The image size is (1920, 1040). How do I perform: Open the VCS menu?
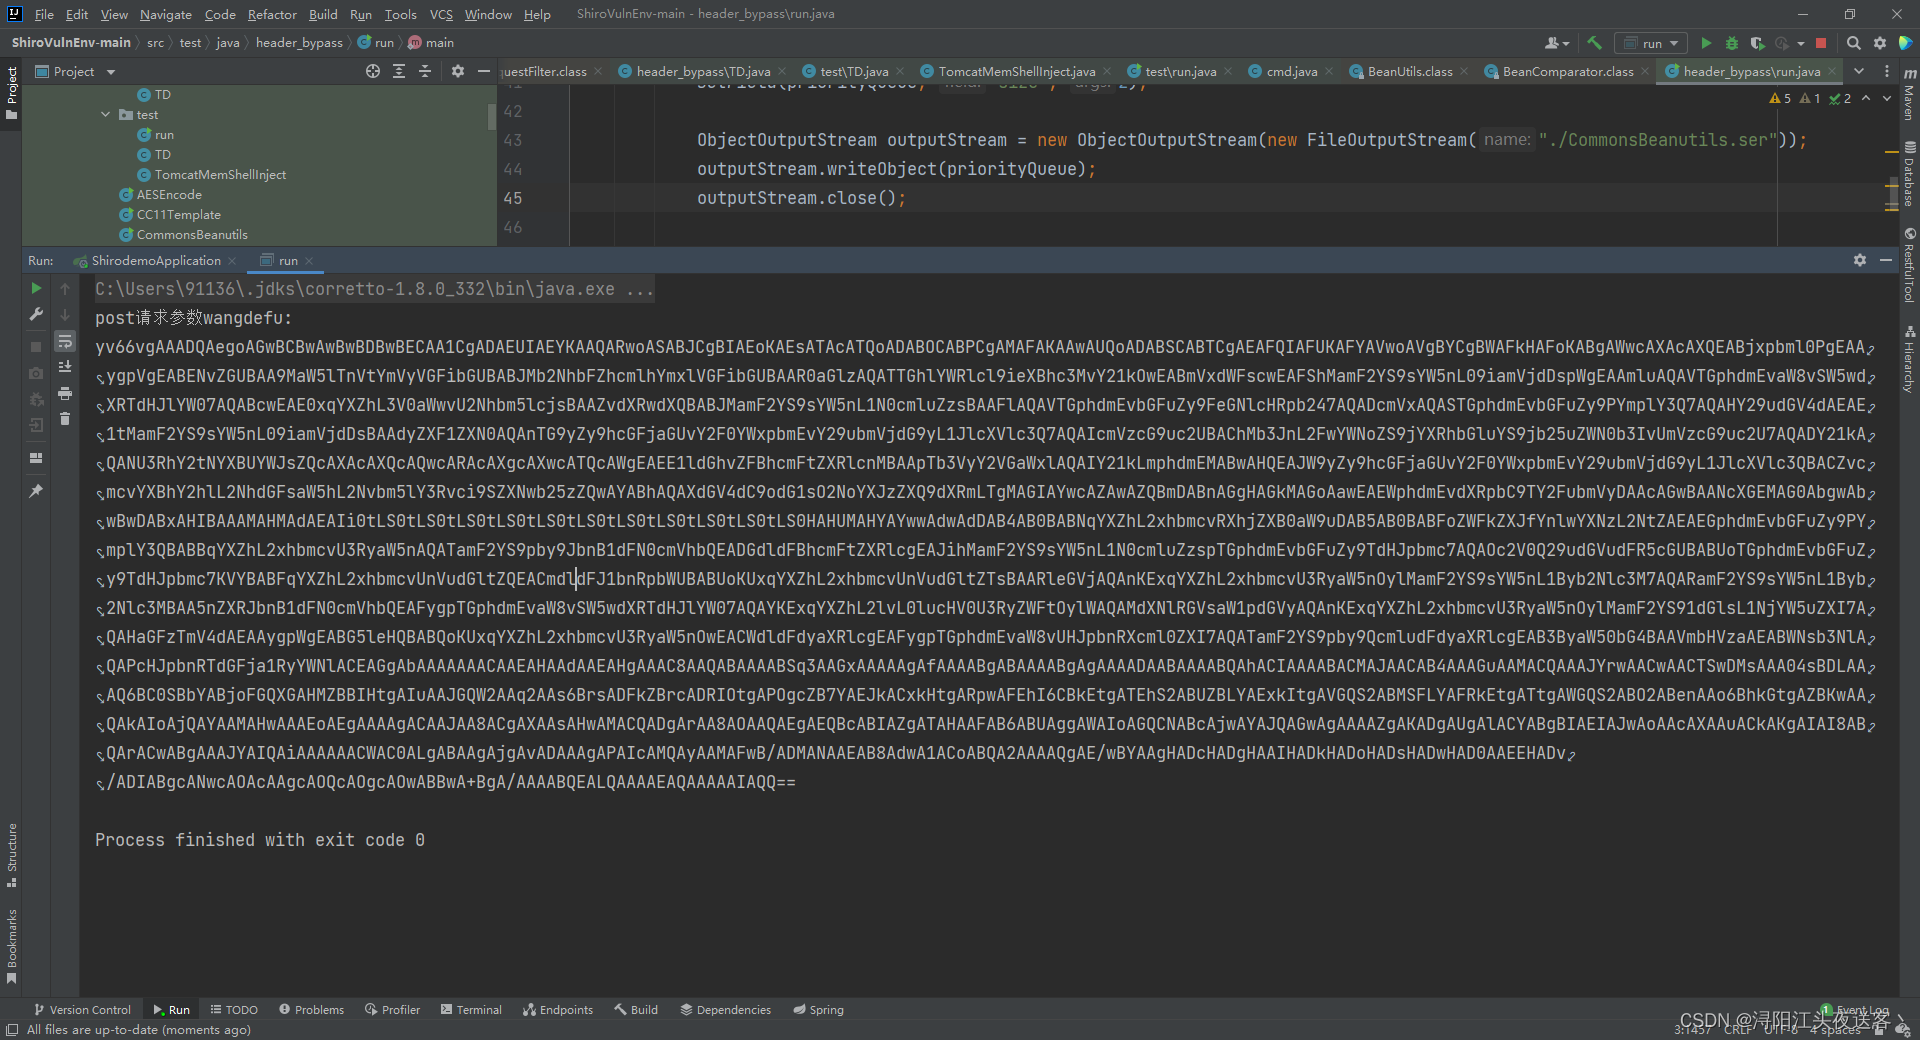click(x=441, y=14)
